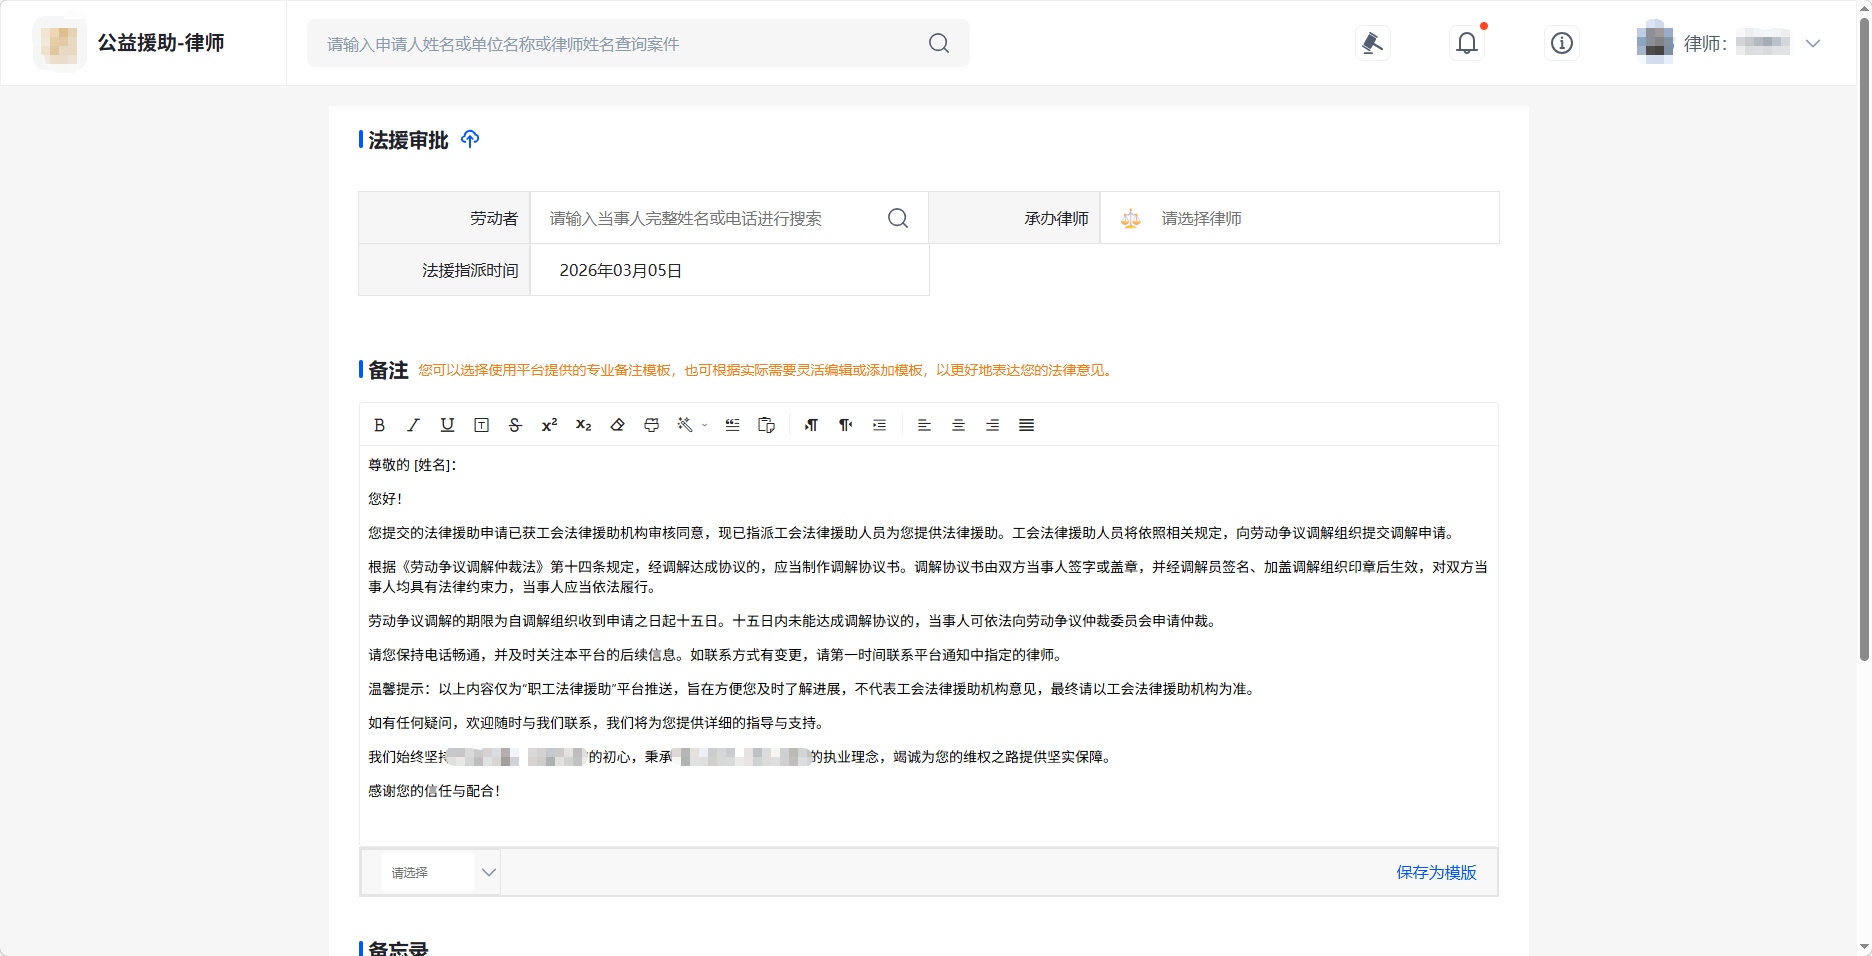Click the 劳动者 name search field
This screenshot has height=956, width=1872.
pos(710,218)
